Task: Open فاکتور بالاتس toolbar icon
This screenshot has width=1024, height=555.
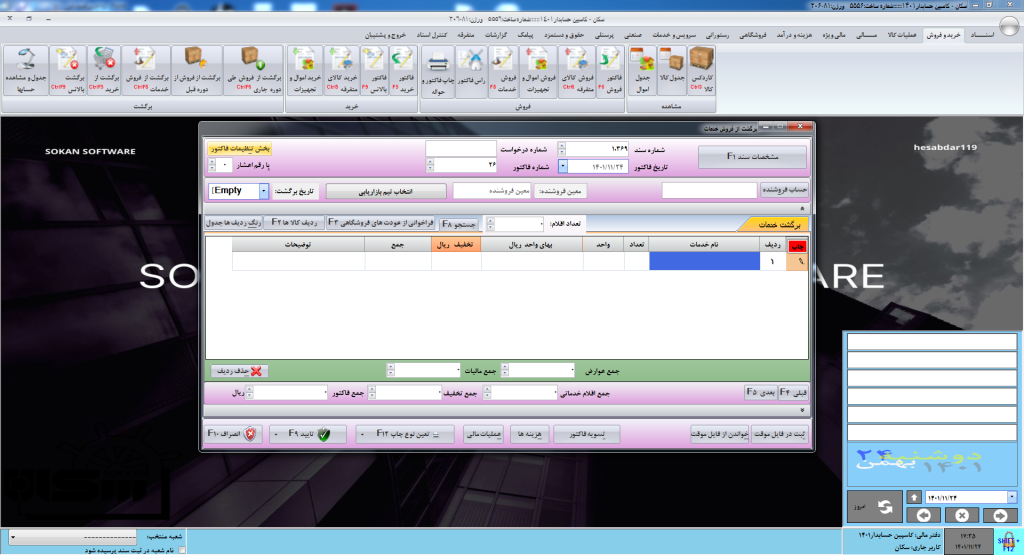Action: (x=374, y=71)
